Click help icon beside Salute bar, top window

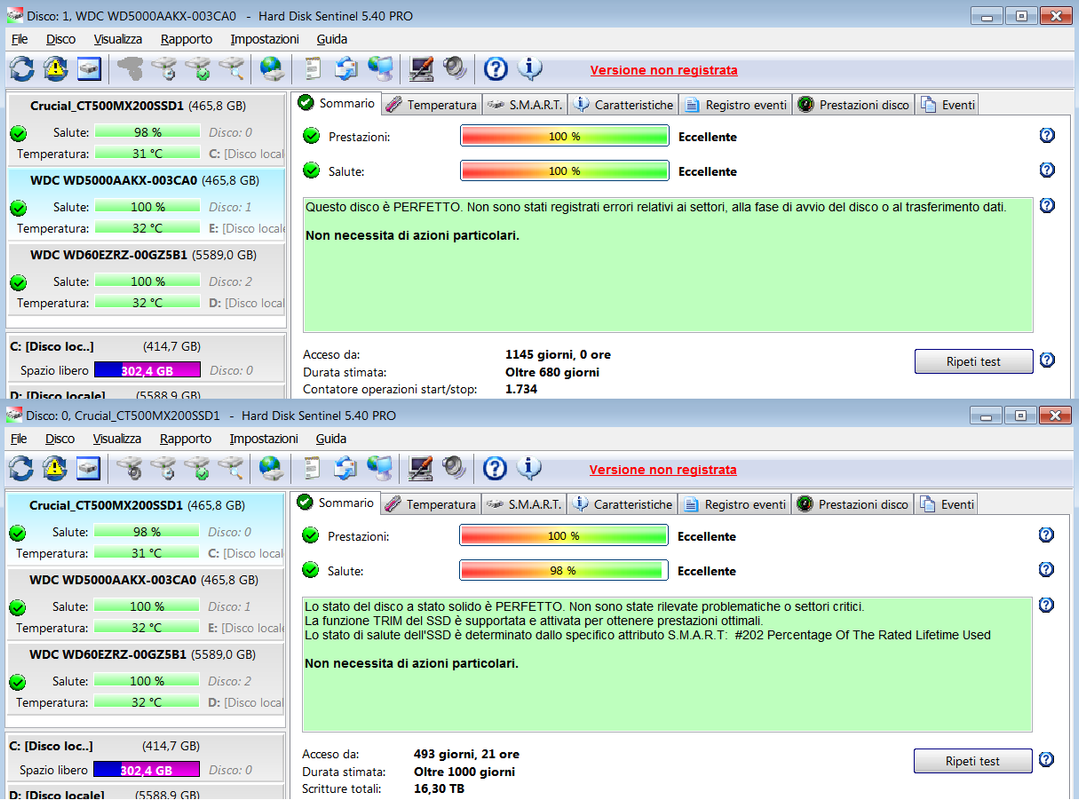tap(1047, 170)
